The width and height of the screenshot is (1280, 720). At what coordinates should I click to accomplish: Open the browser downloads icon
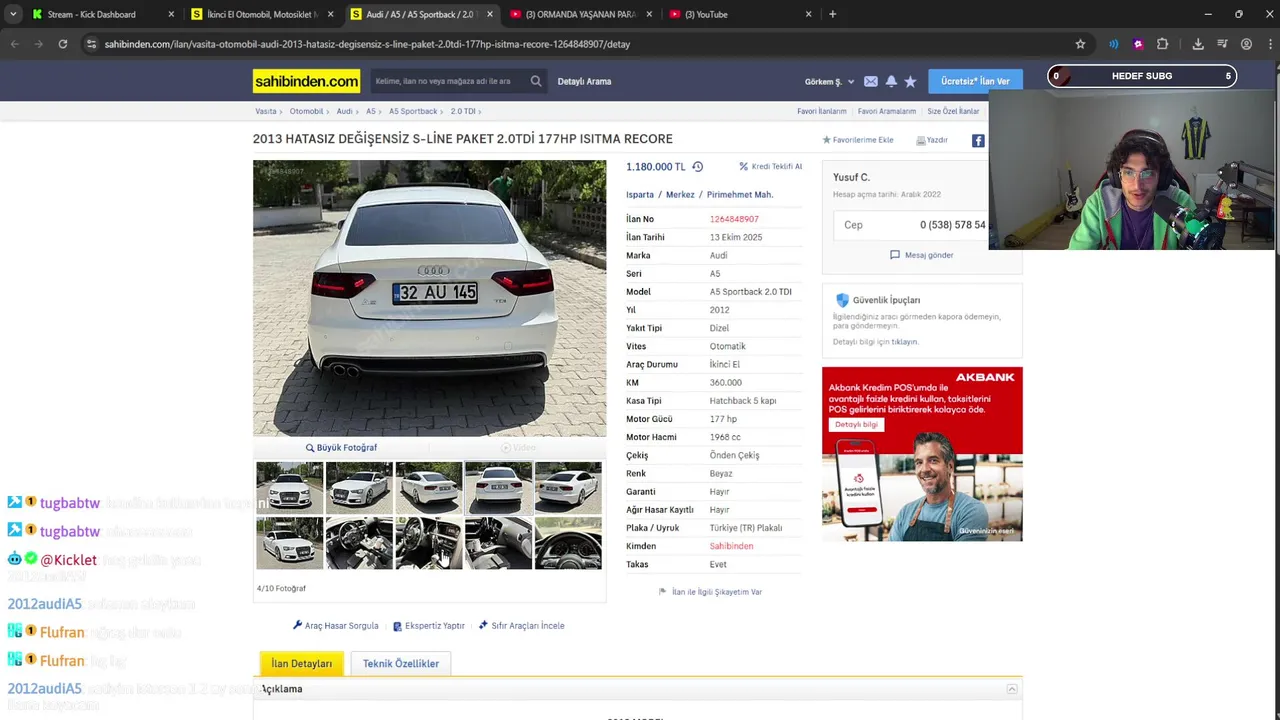click(x=1198, y=44)
